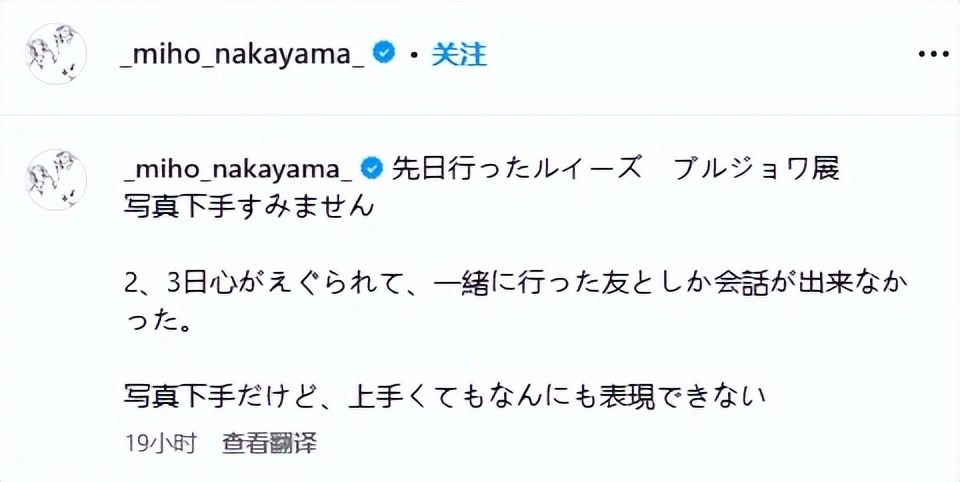Open the _miho_nakayama_ username in the caption
Screen dimensions: 960x482
tap(235, 167)
